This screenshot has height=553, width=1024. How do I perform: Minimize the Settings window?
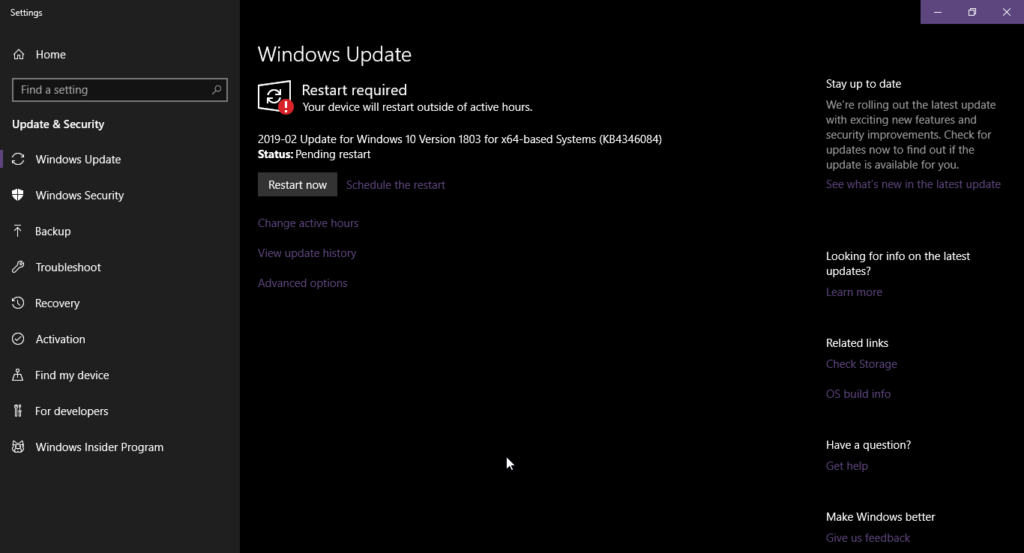(x=938, y=12)
